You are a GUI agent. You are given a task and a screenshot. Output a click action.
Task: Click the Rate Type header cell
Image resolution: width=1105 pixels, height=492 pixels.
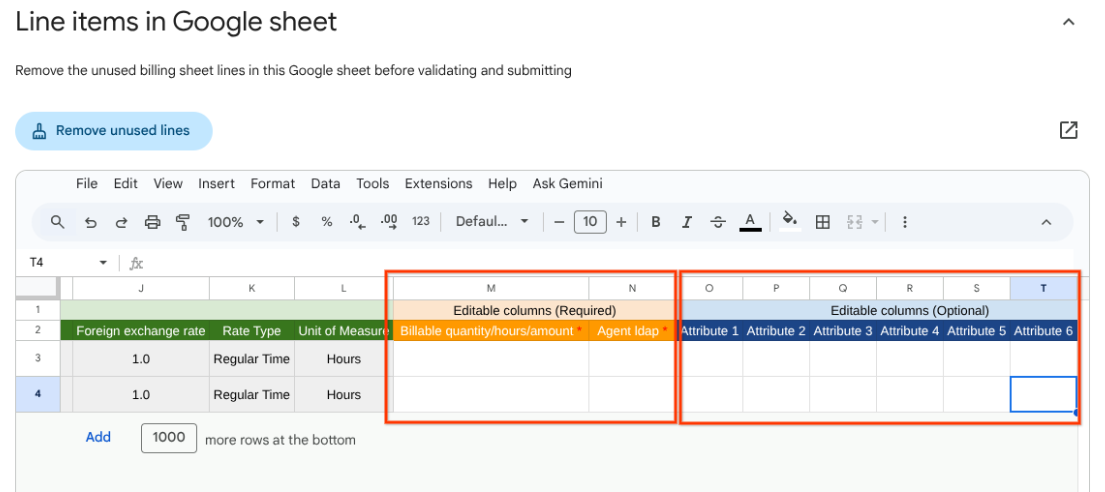[252, 331]
